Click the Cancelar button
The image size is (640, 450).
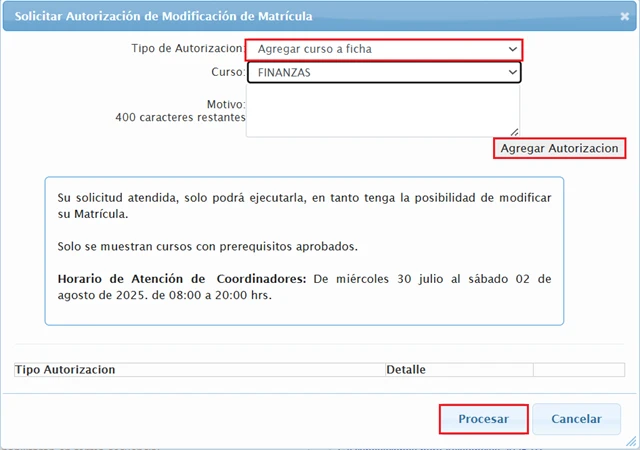tap(577, 419)
